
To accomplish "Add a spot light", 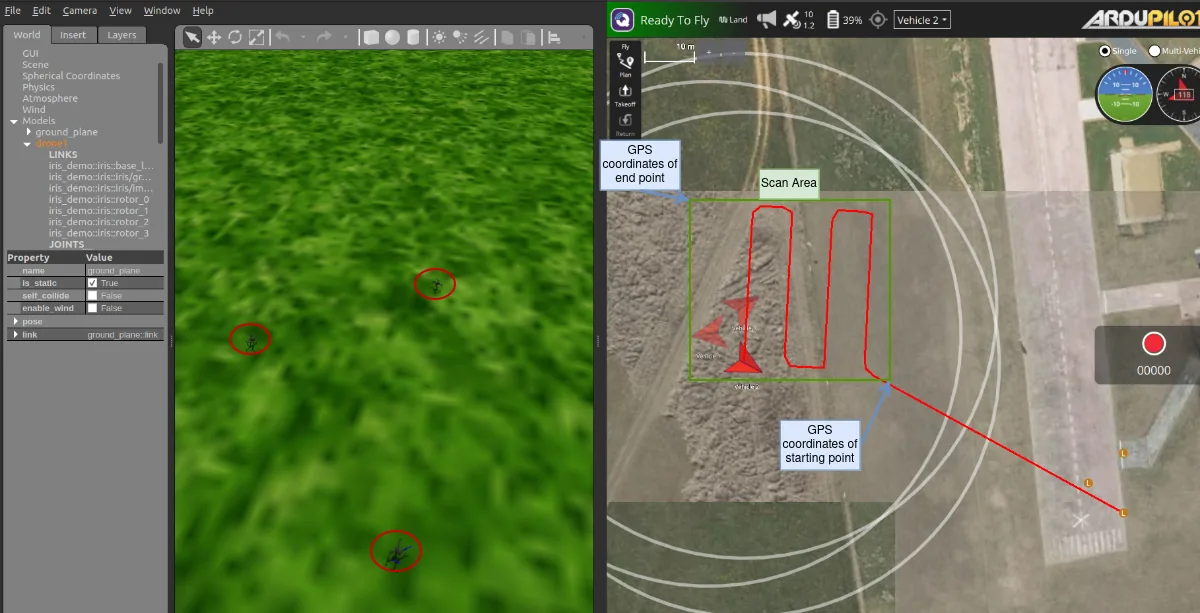I will point(460,37).
